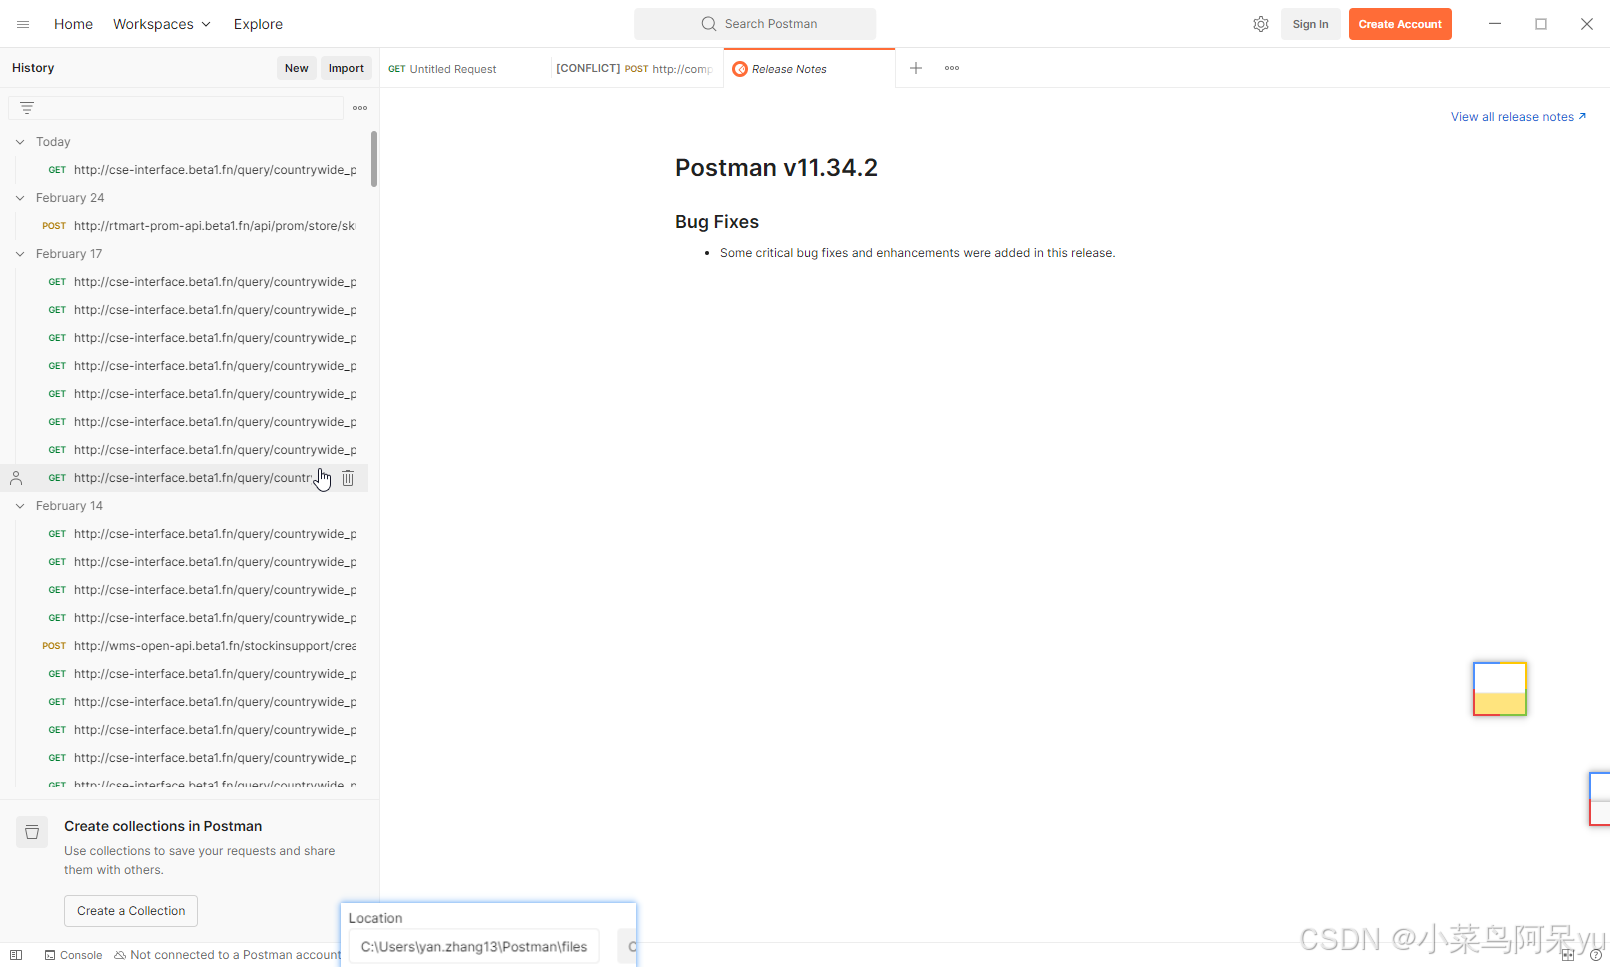The image size is (1610, 967).
Task: Click the filter icon in history search
Action: tap(27, 108)
